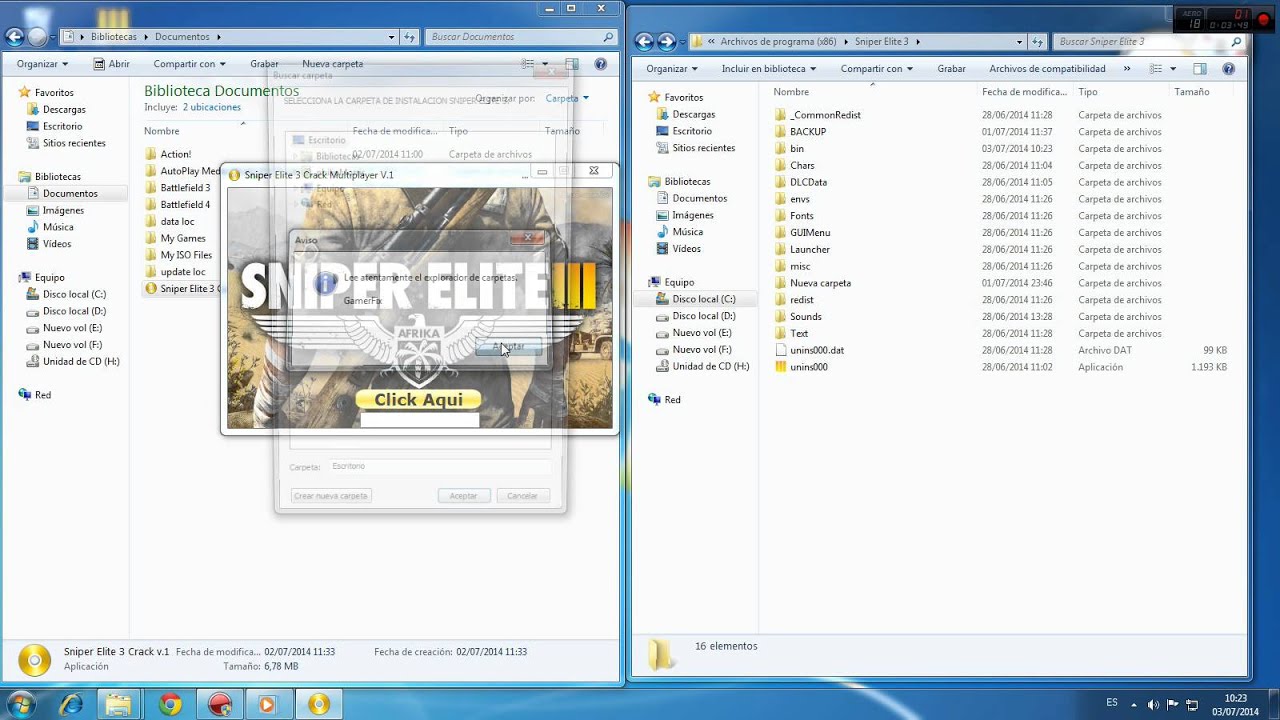This screenshot has height=720, width=1280.
Task: Select the unins000.dat file
Action: click(x=816, y=350)
